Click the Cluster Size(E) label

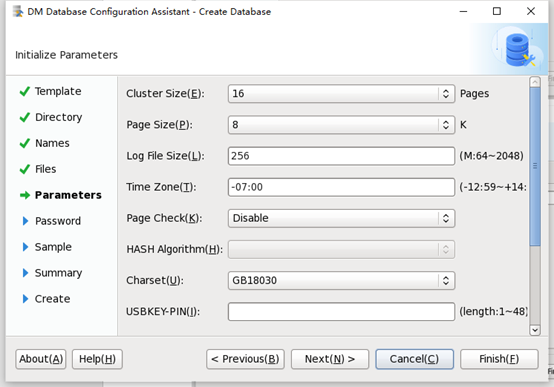pos(165,94)
